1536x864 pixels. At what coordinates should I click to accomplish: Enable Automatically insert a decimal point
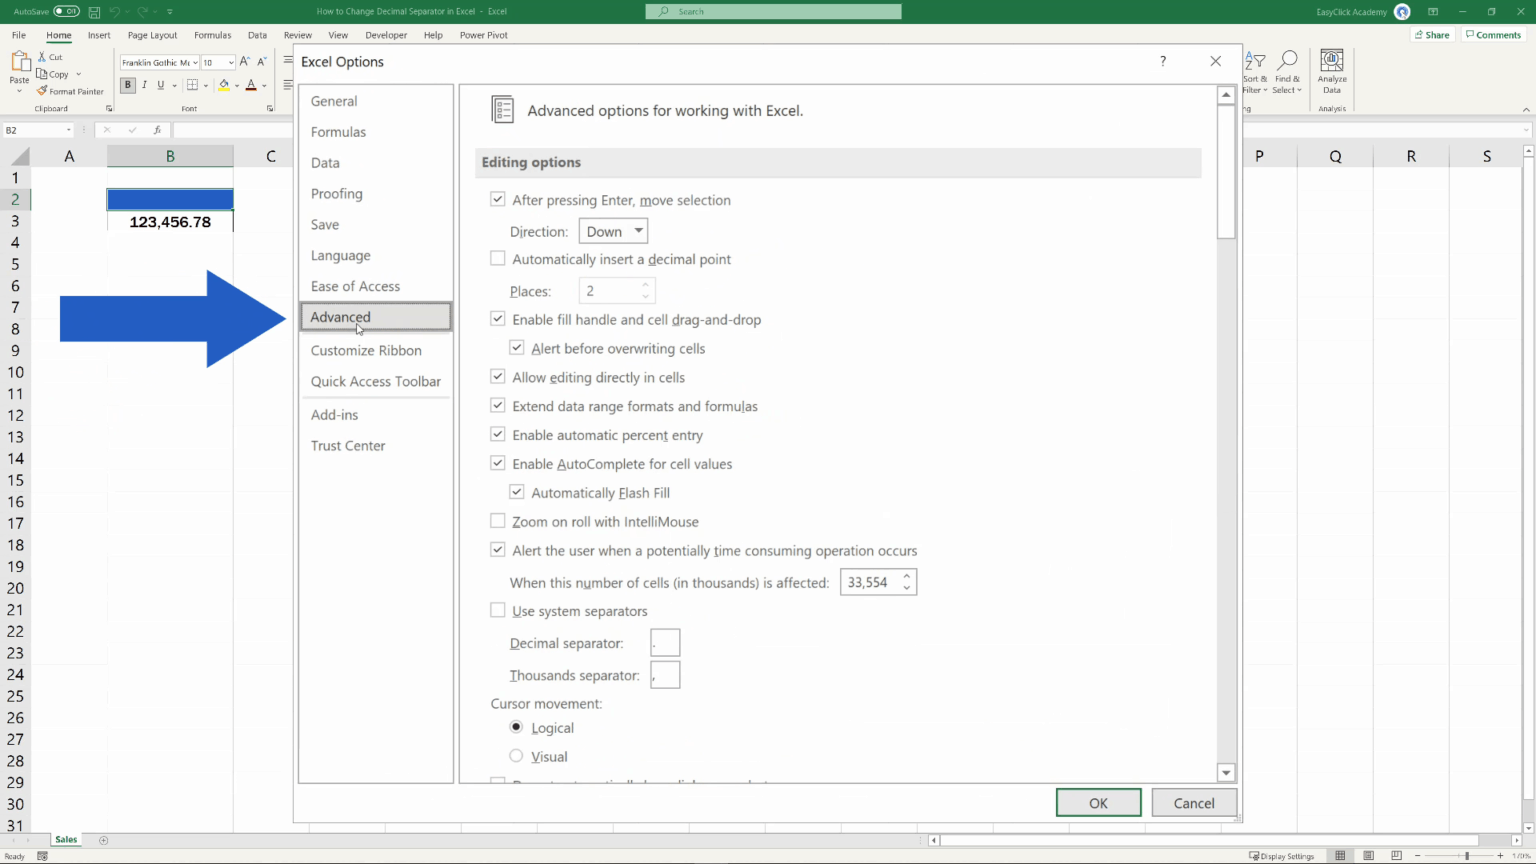coord(497,258)
